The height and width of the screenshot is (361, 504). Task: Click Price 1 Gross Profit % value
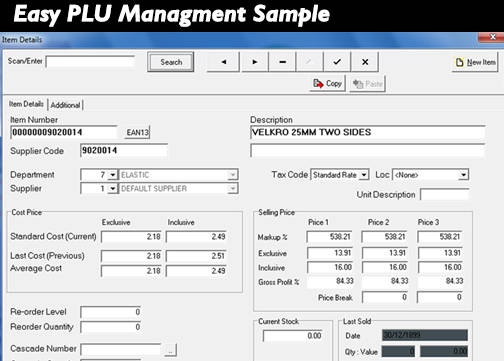click(330, 281)
